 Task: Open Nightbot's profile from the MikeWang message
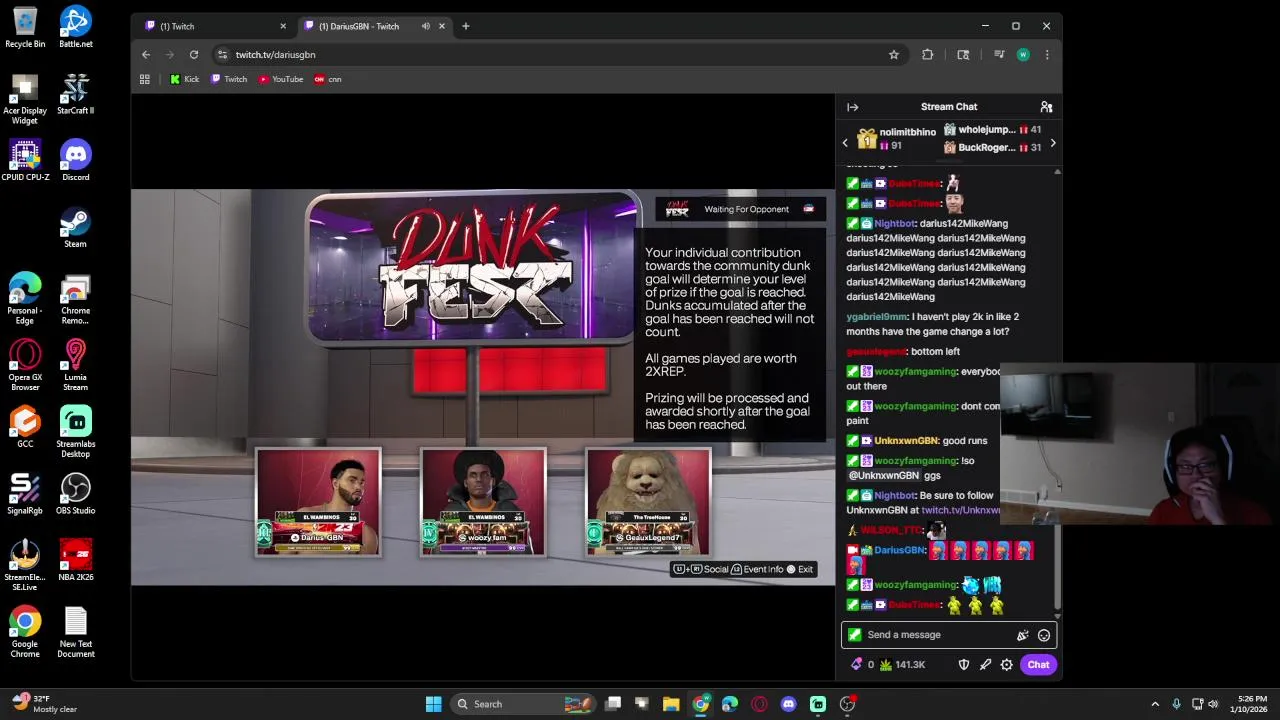click(x=894, y=224)
